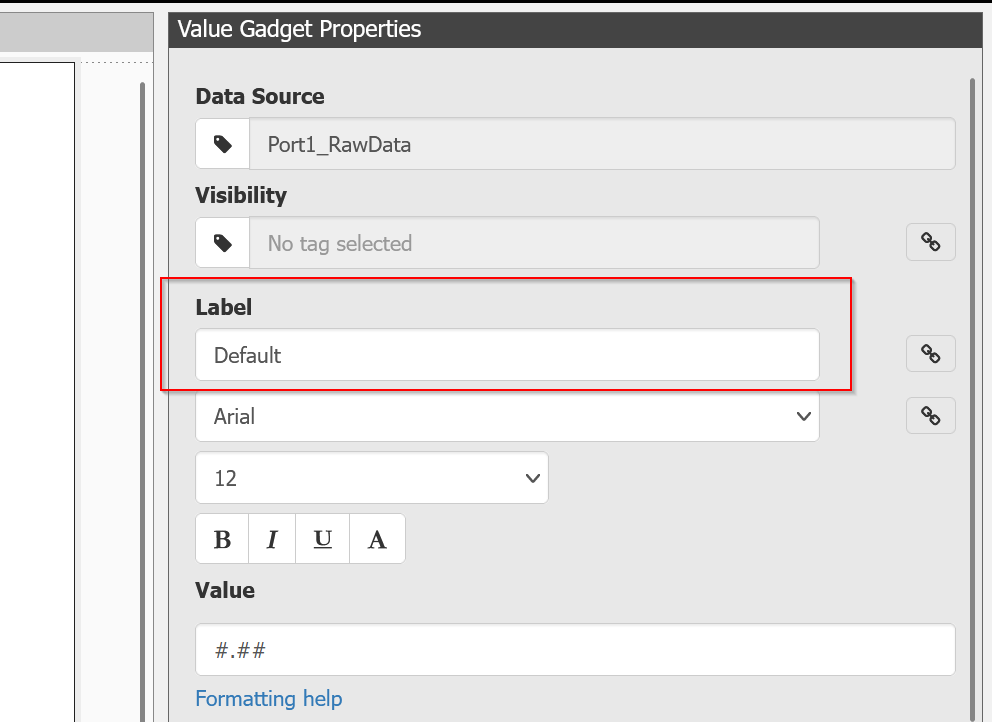Open the font size 12 dropdown
Image resolution: width=992 pixels, height=722 pixels.
[x=372, y=478]
